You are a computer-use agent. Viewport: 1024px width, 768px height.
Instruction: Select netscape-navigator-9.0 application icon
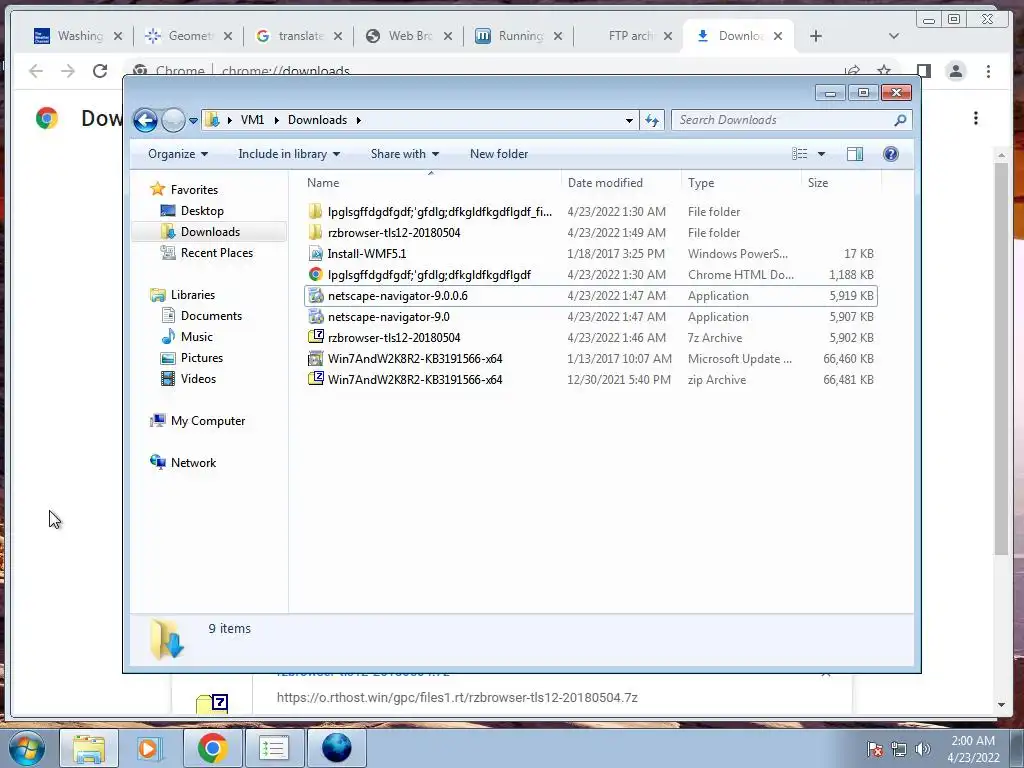315,317
